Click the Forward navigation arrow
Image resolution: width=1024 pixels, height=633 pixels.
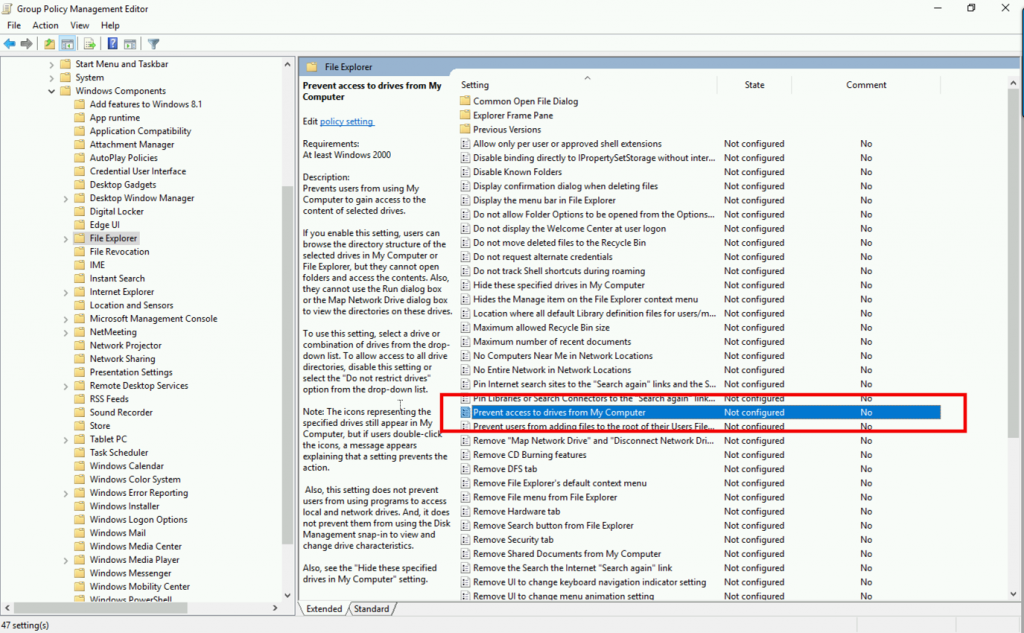click(x=26, y=43)
